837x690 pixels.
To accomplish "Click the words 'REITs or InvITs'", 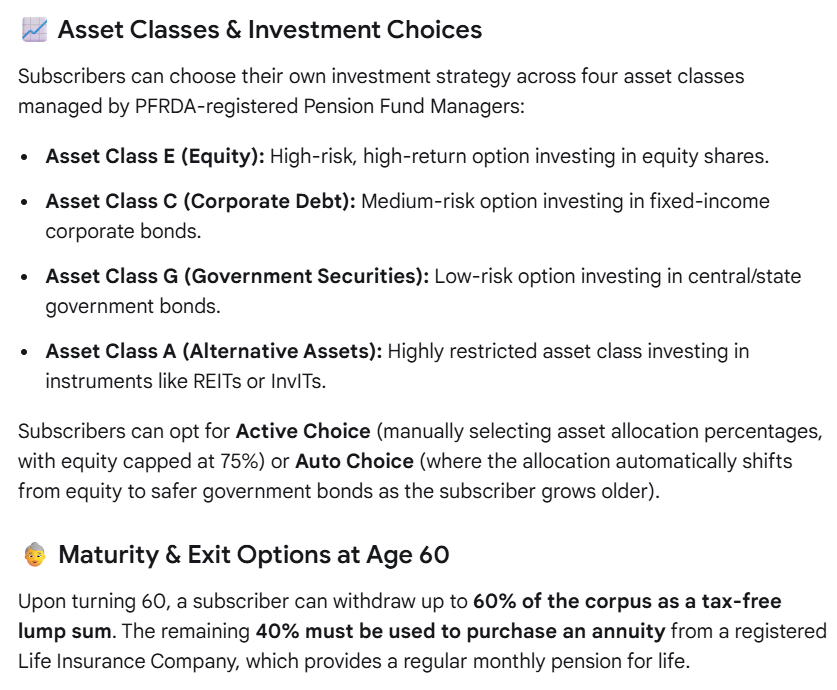I will coord(258,382).
